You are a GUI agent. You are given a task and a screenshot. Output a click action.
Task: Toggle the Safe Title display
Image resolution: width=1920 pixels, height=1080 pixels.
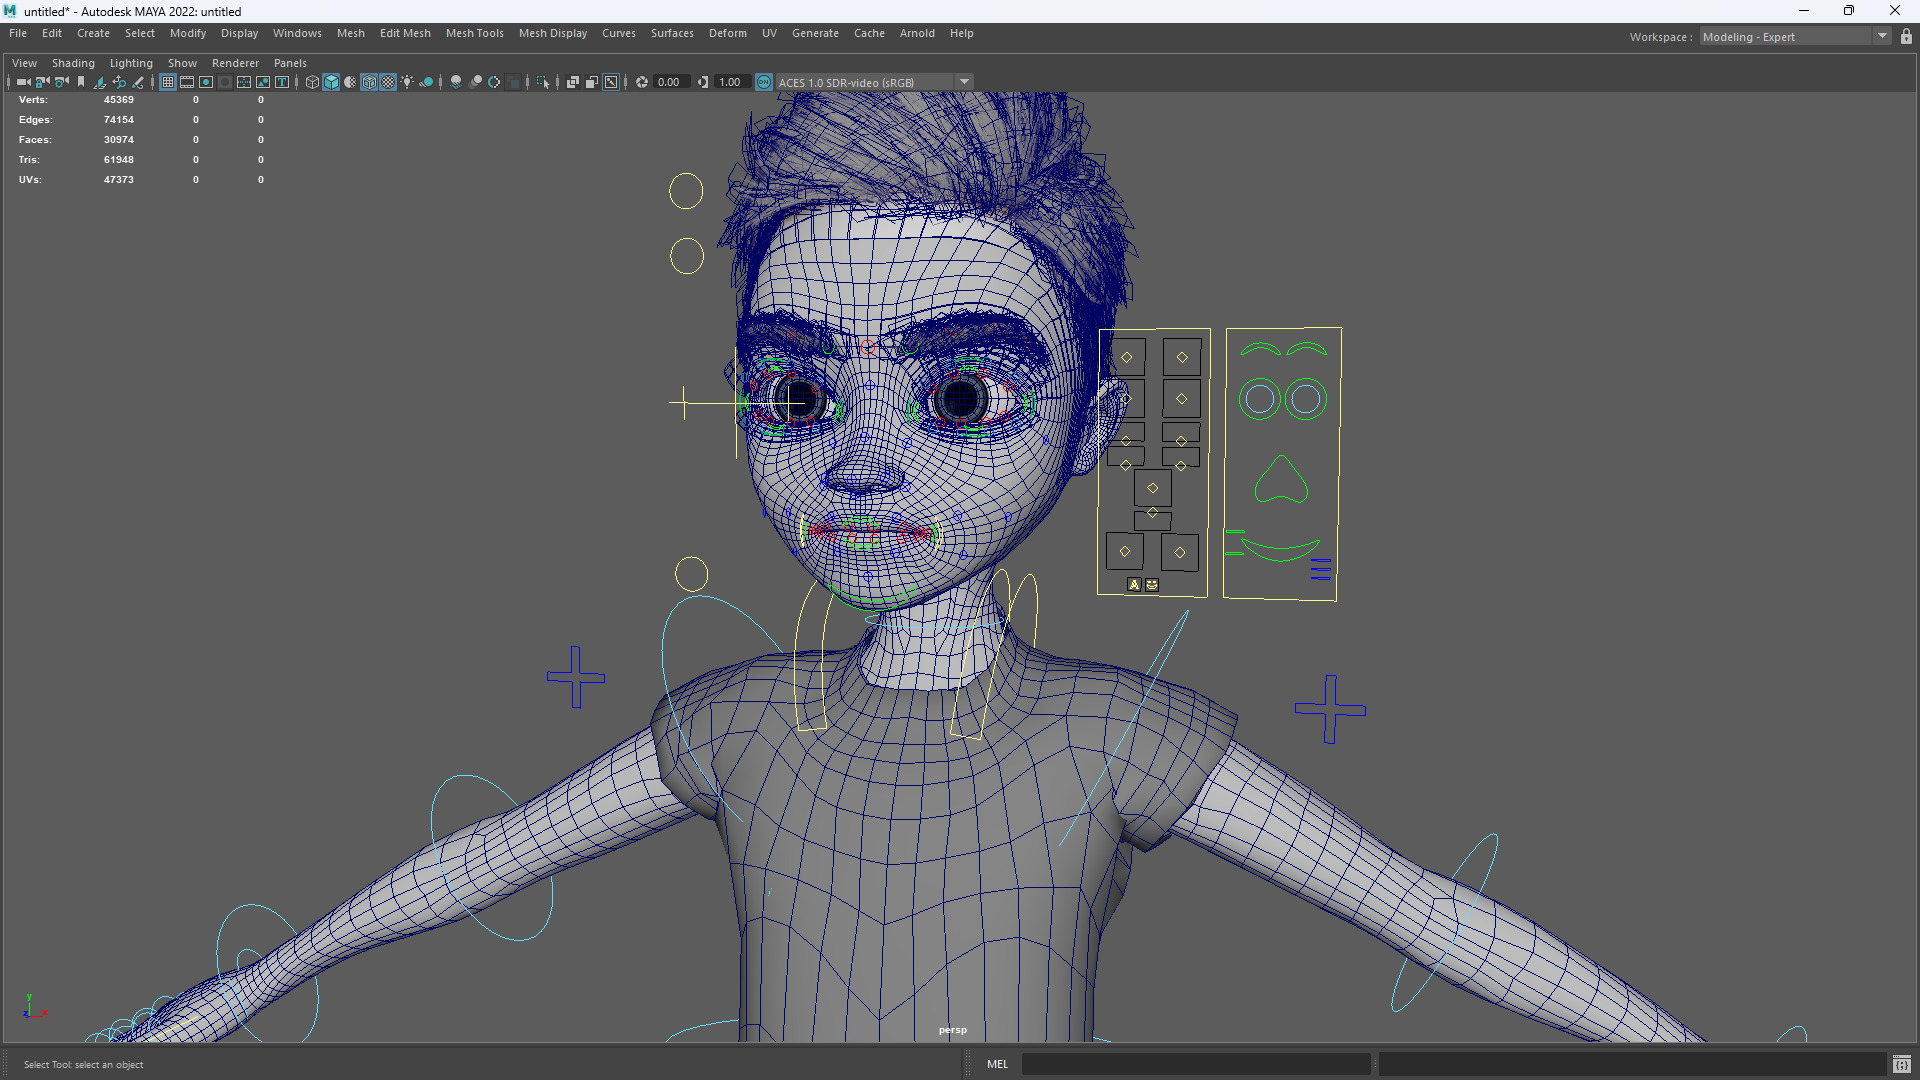pos(282,82)
